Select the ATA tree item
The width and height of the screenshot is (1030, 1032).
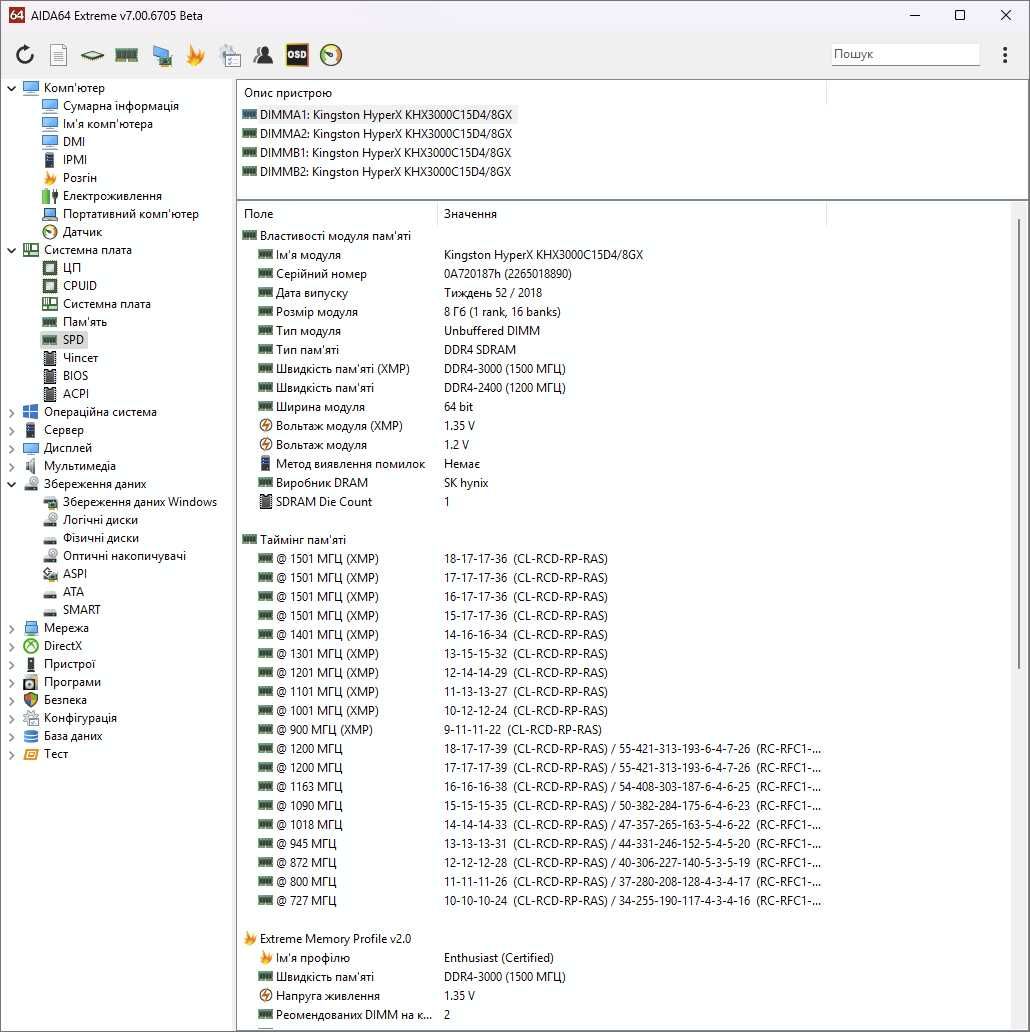(73, 592)
